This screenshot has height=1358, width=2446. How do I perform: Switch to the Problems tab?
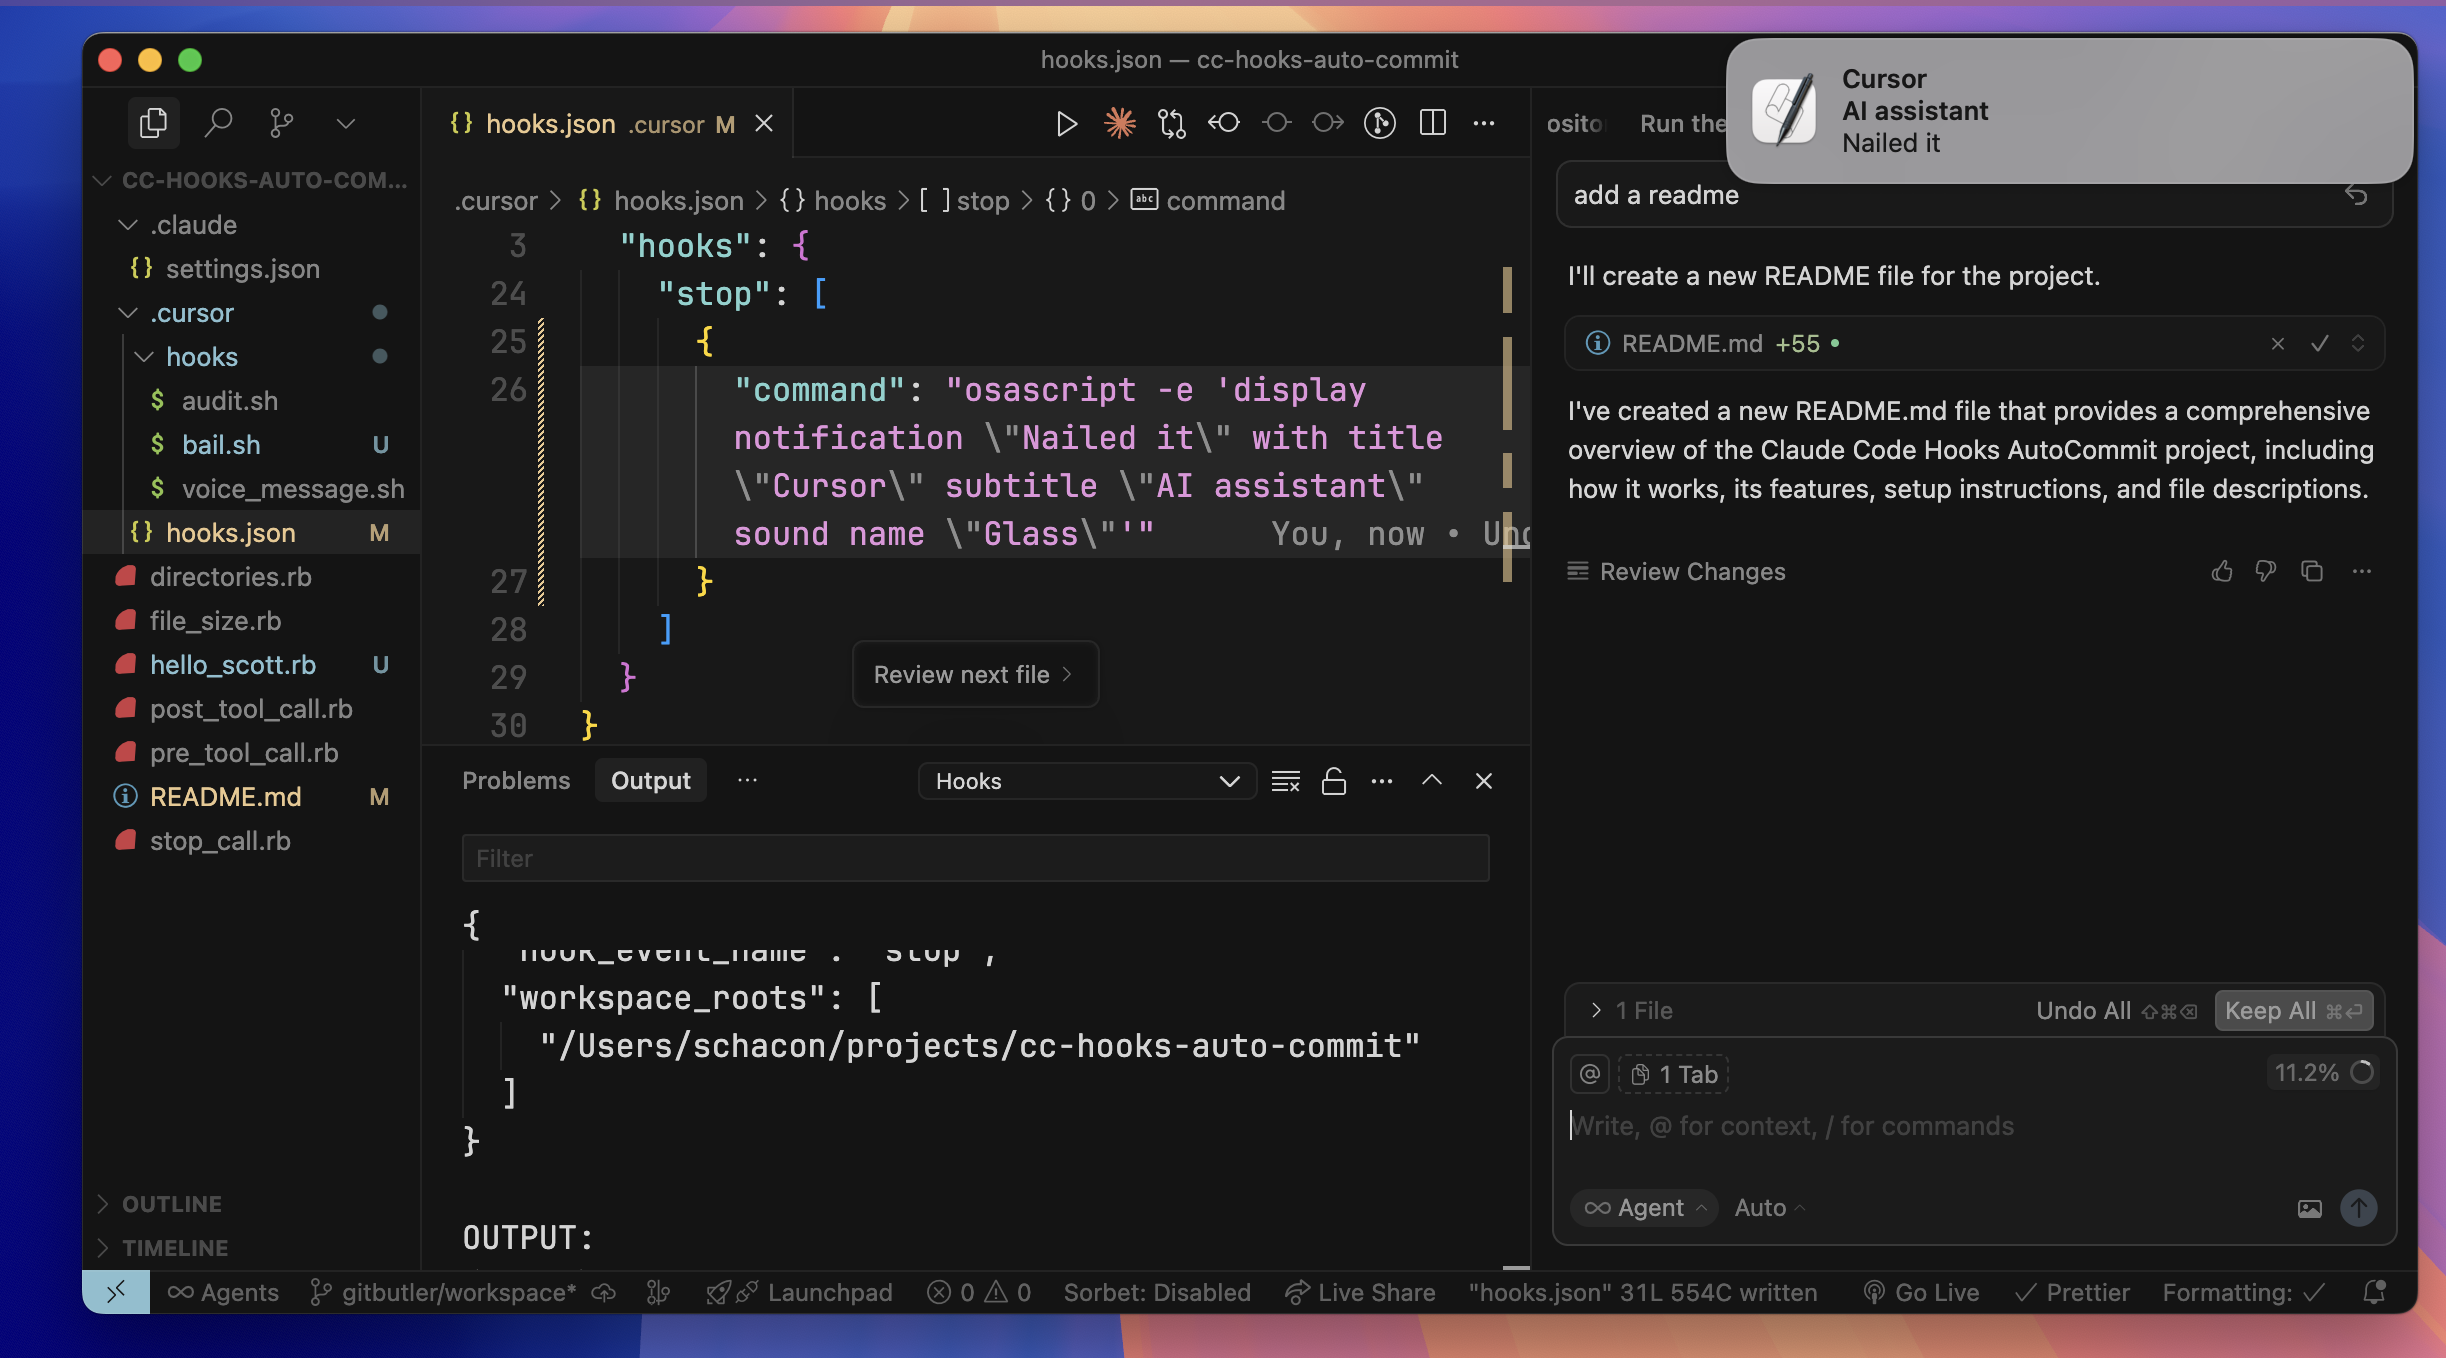pos(516,780)
